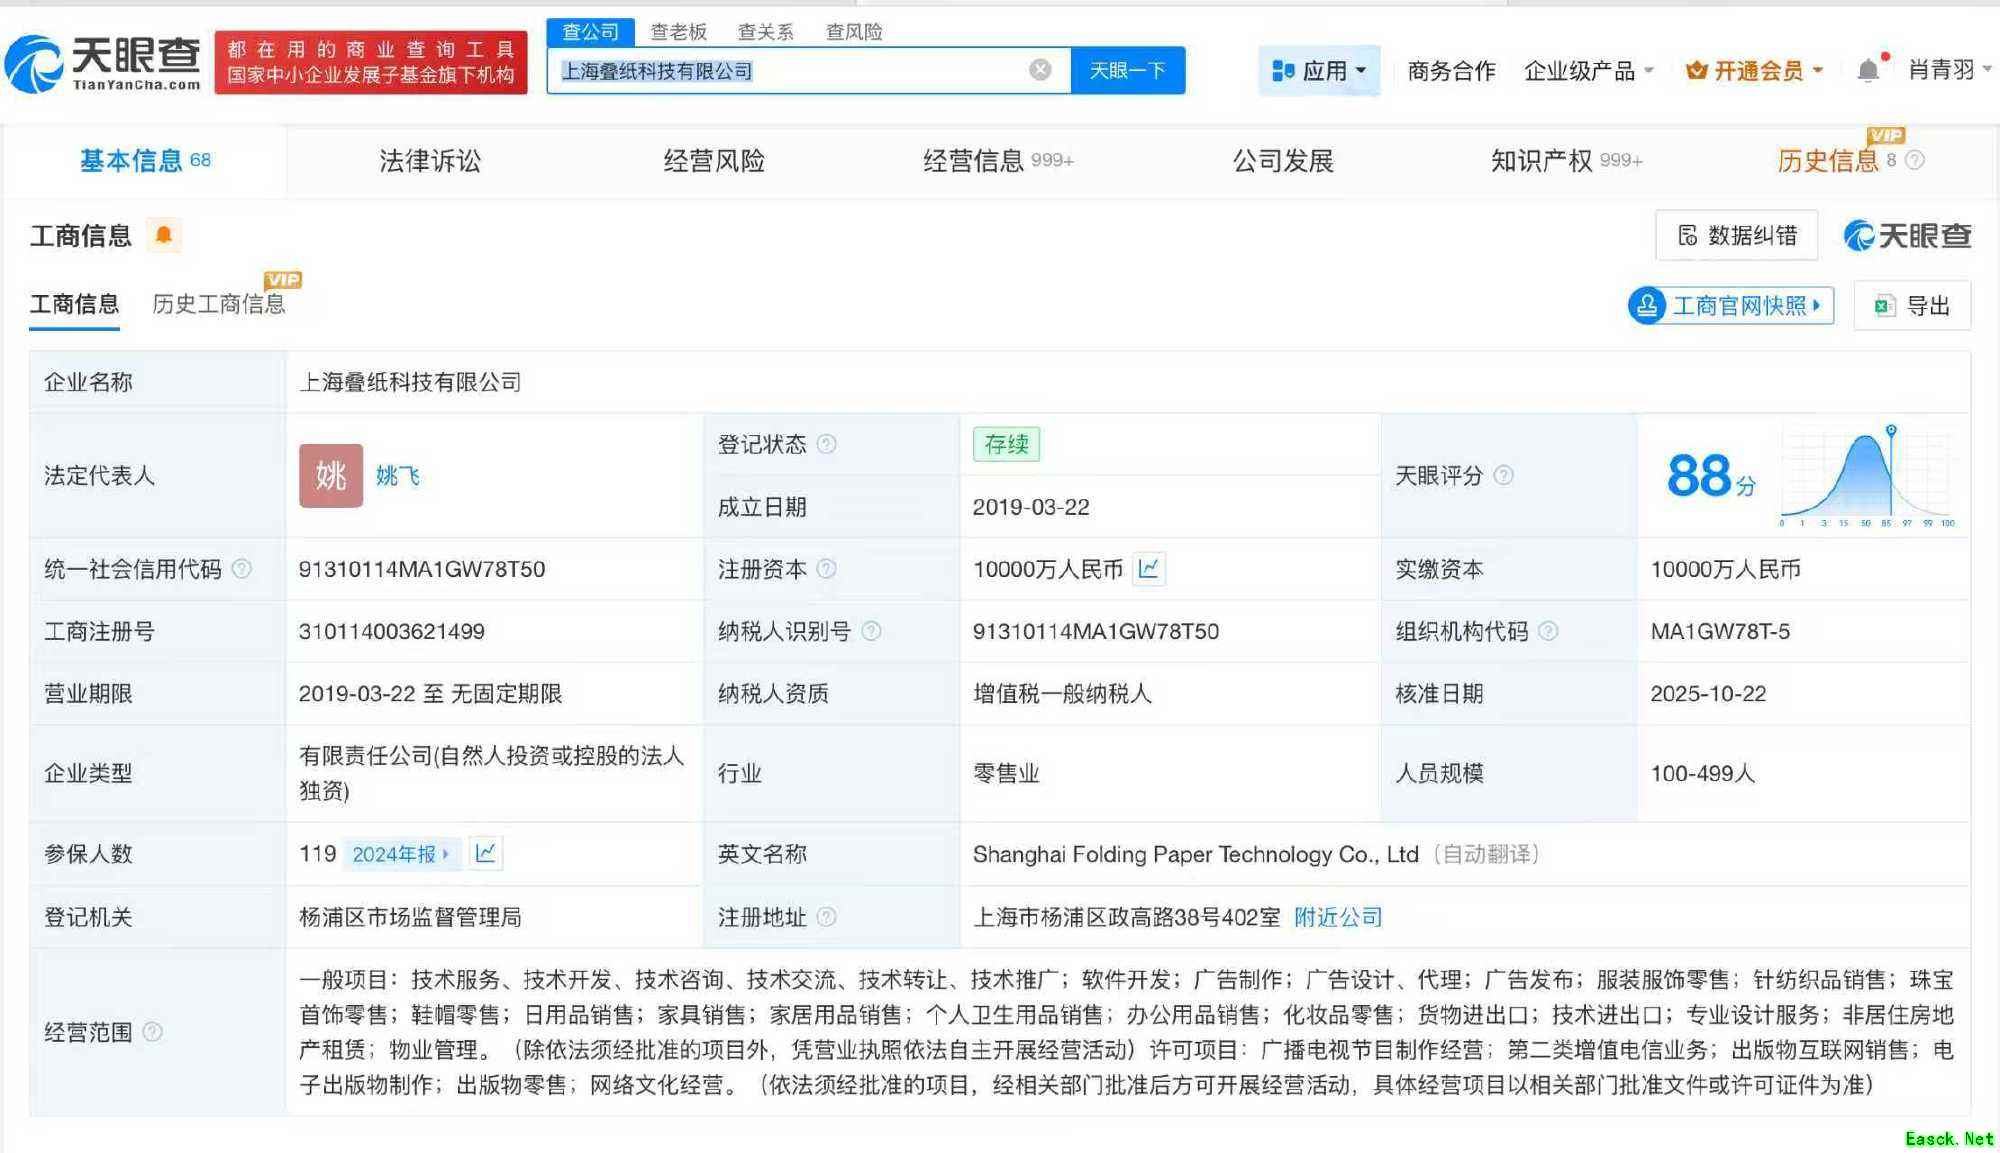This screenshot has width=2000, height=1153.
Task: Open the 法律诉讼 tab
Action: [430, 160]
